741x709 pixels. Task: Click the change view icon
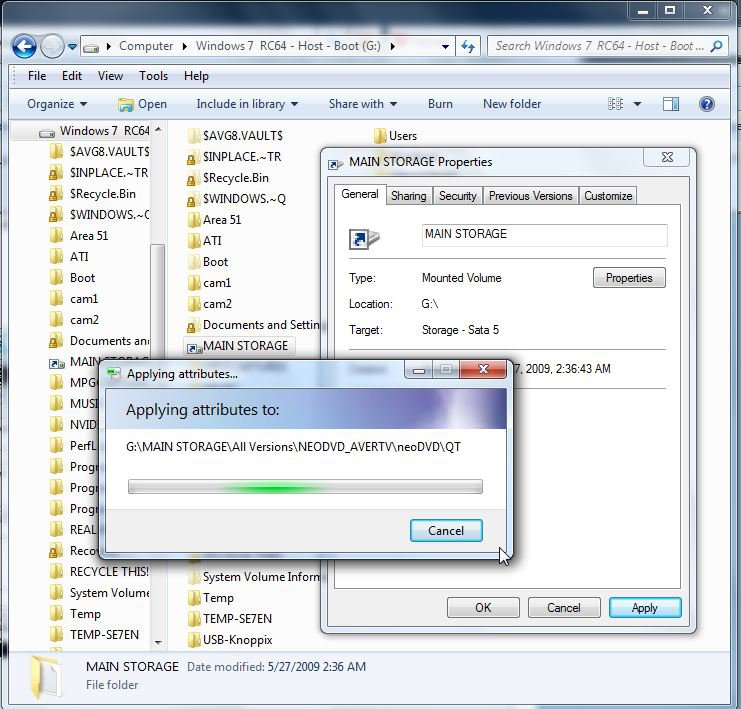(615, 104)
